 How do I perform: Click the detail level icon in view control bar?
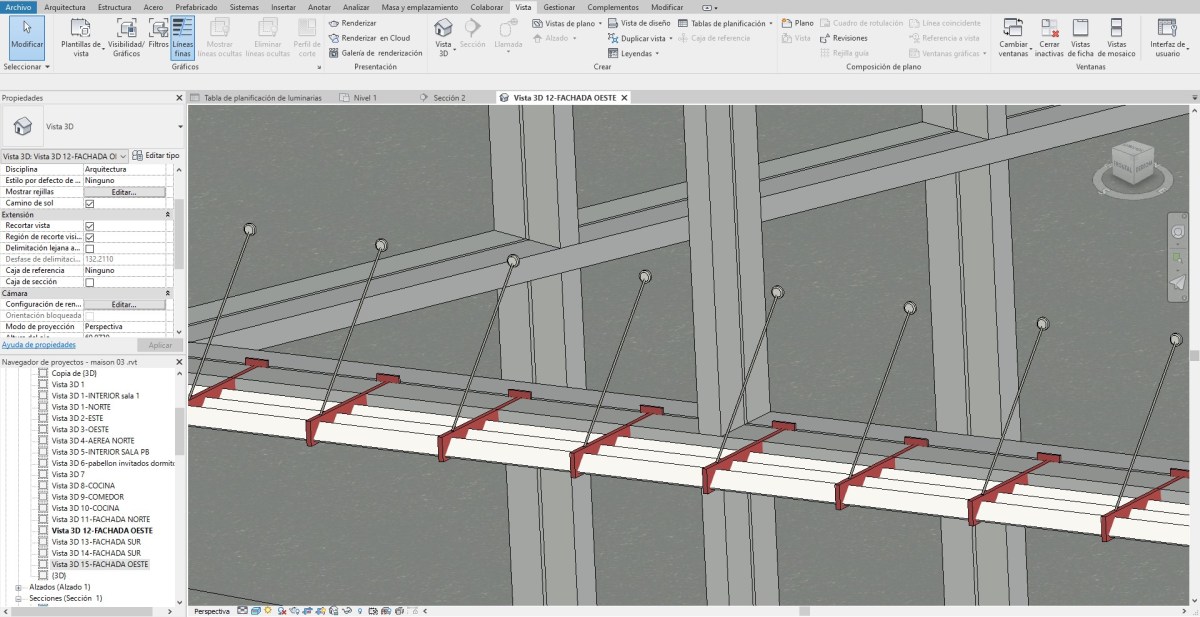tap(242, 610)
